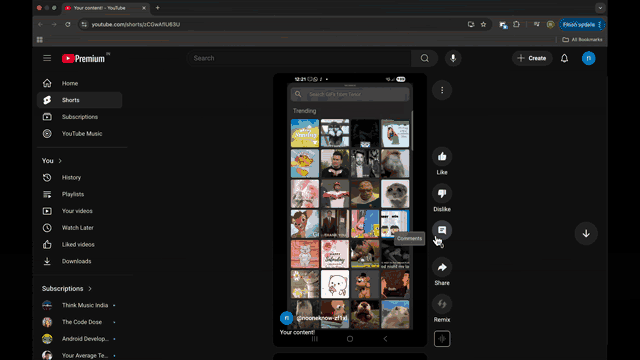Open The Code Dose channel
The image size is (640, 360).
[x=80, y=322]
